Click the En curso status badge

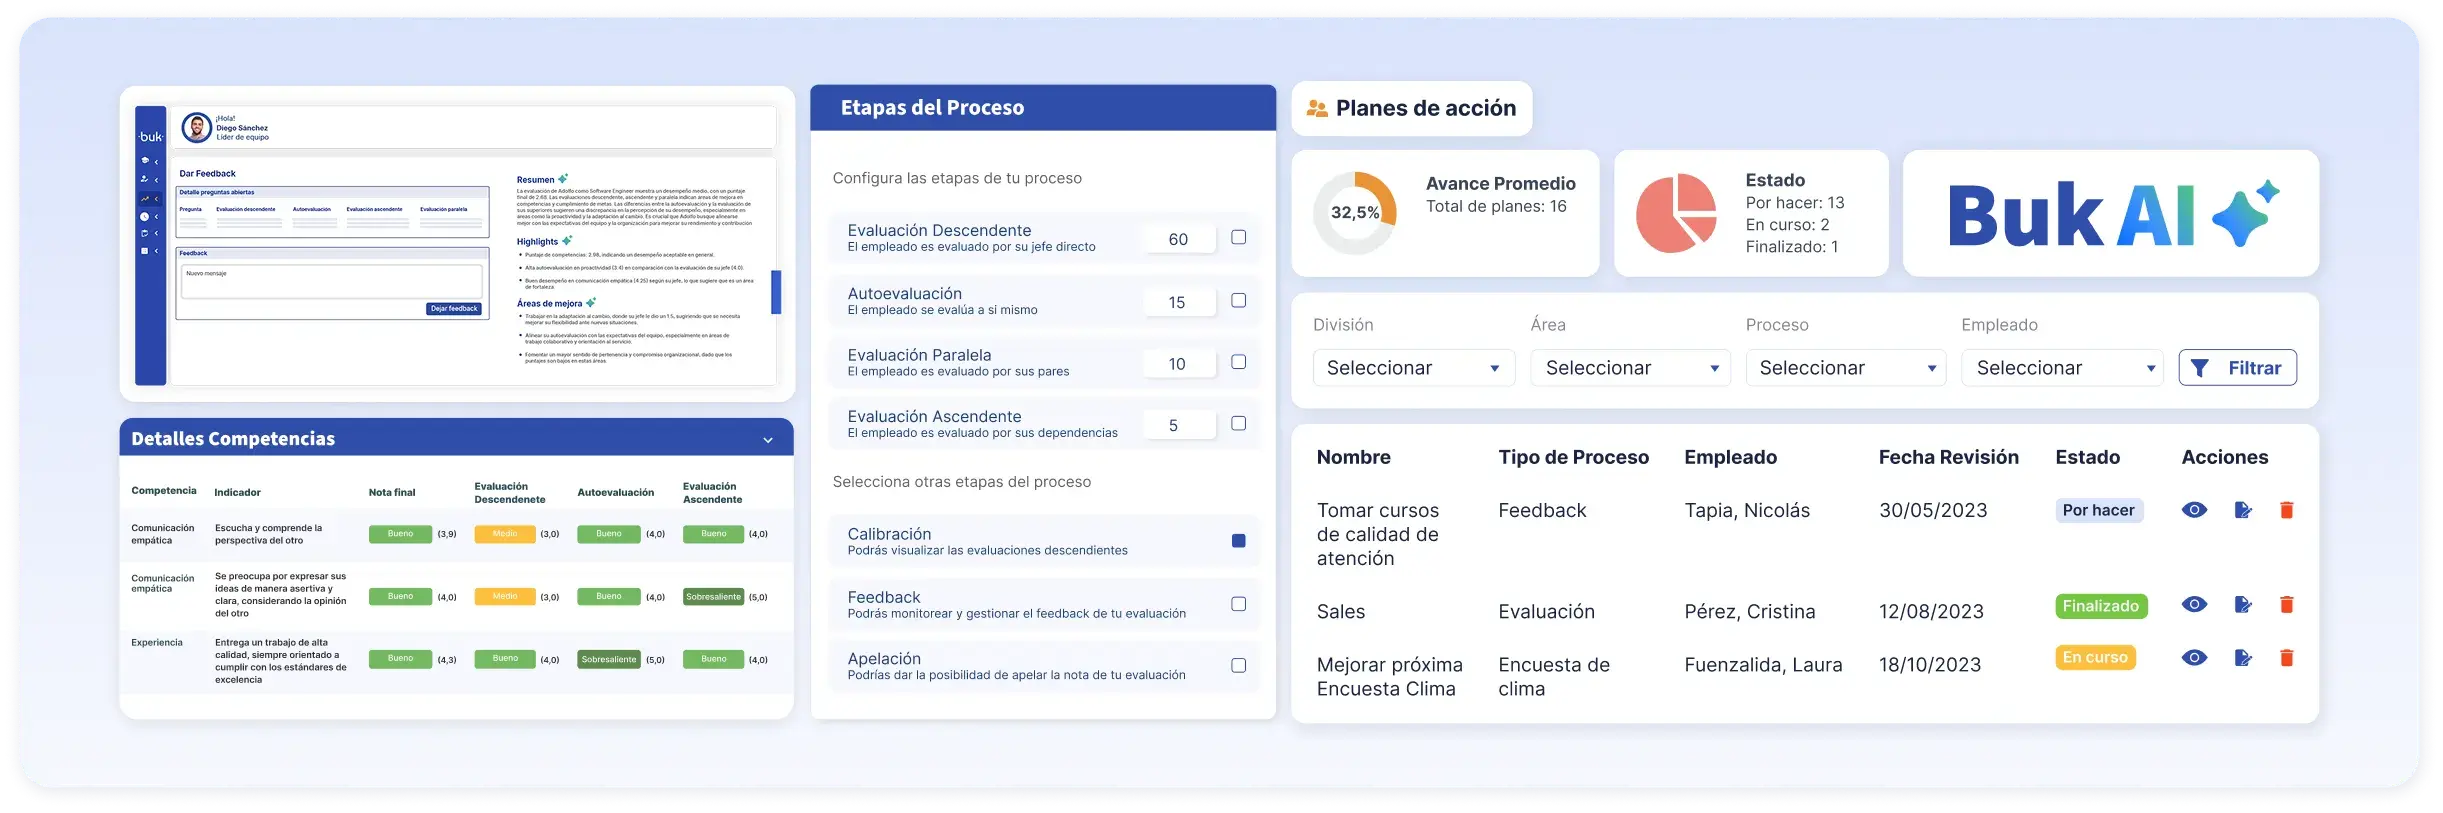[x=2095, y=657]
